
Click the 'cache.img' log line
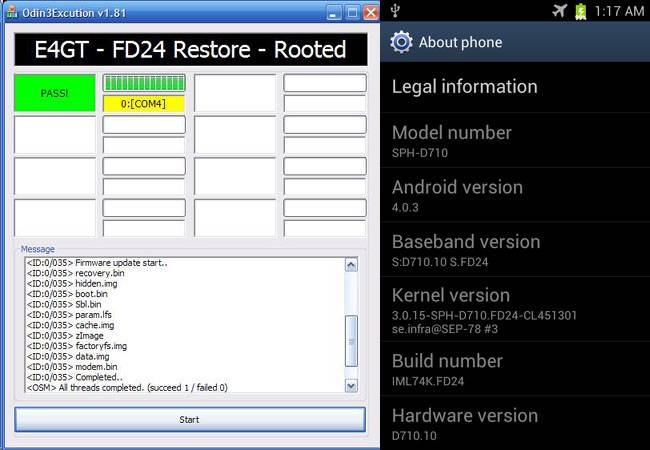click(70, 325)
